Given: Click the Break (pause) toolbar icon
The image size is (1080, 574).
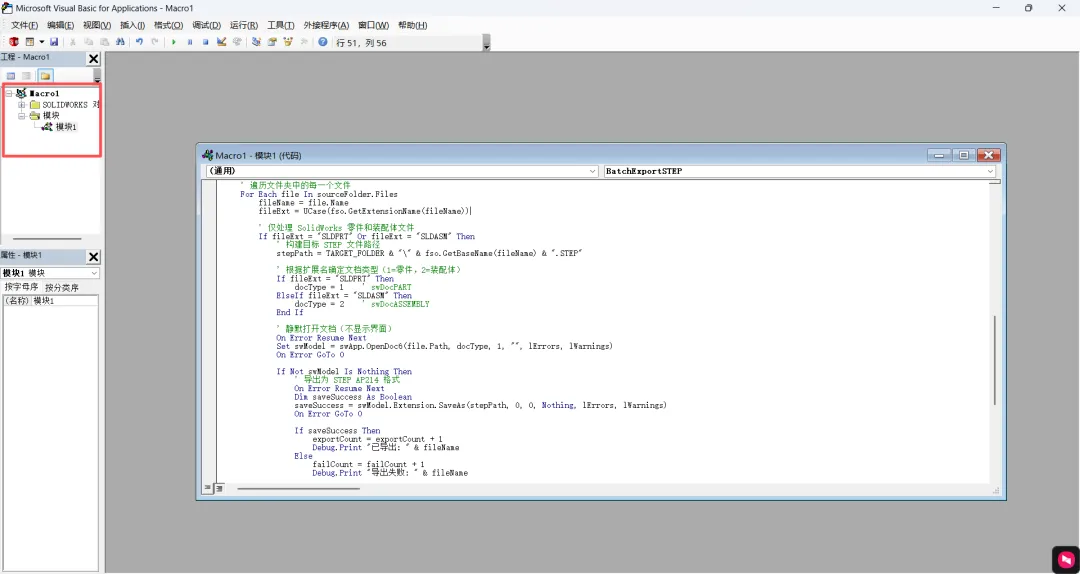Looking at the screenshot, I should [x=189, y=42].
